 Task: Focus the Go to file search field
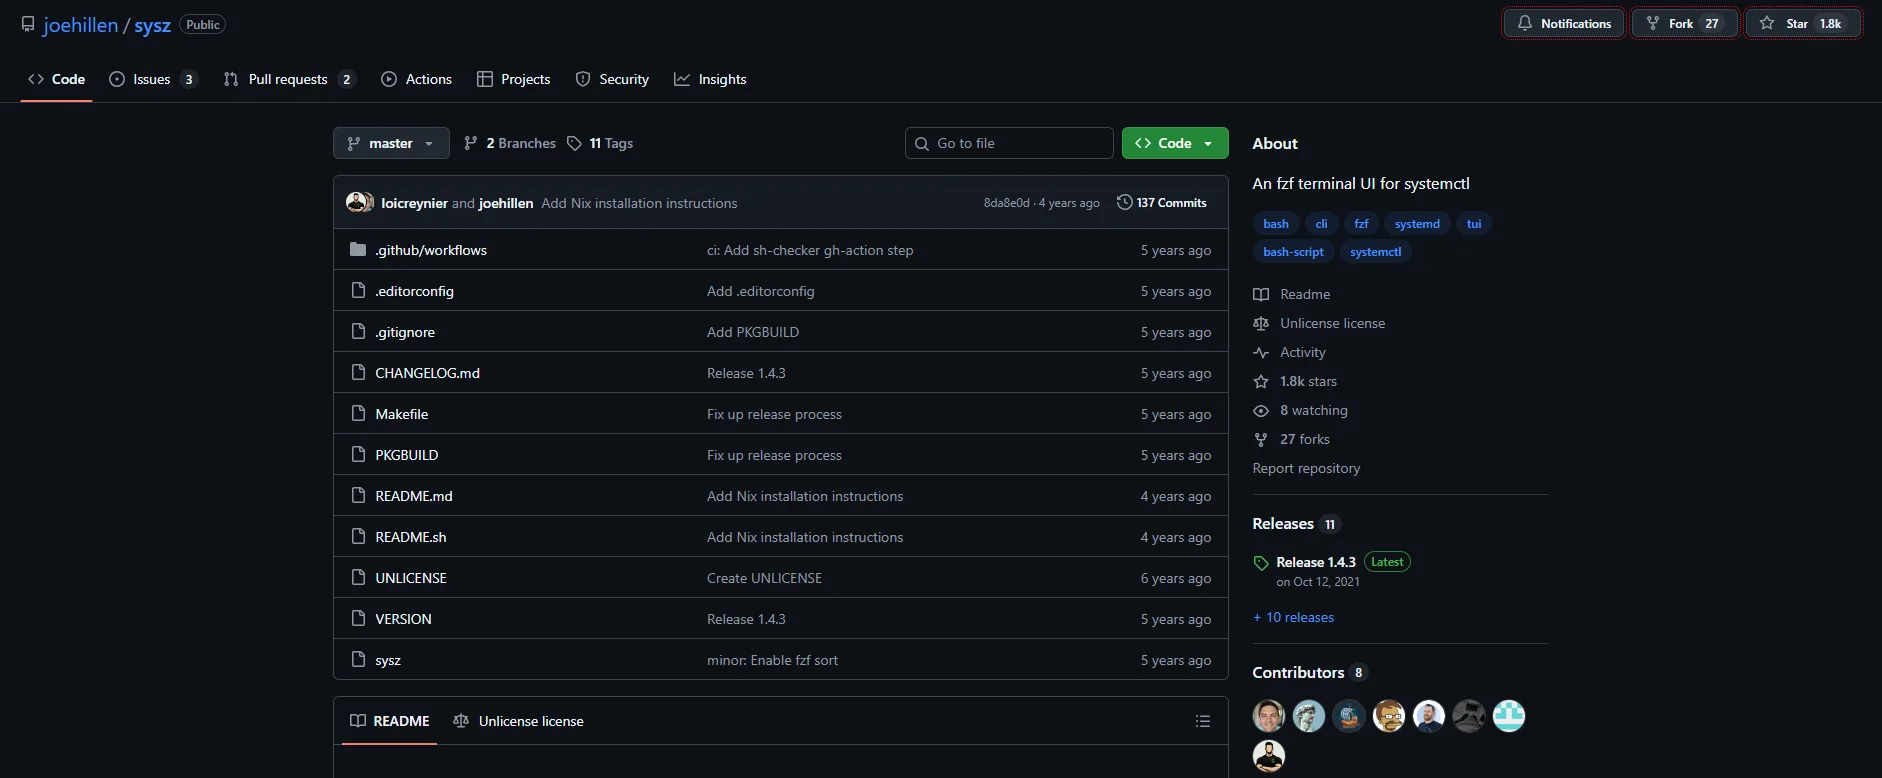[1009, 143]
